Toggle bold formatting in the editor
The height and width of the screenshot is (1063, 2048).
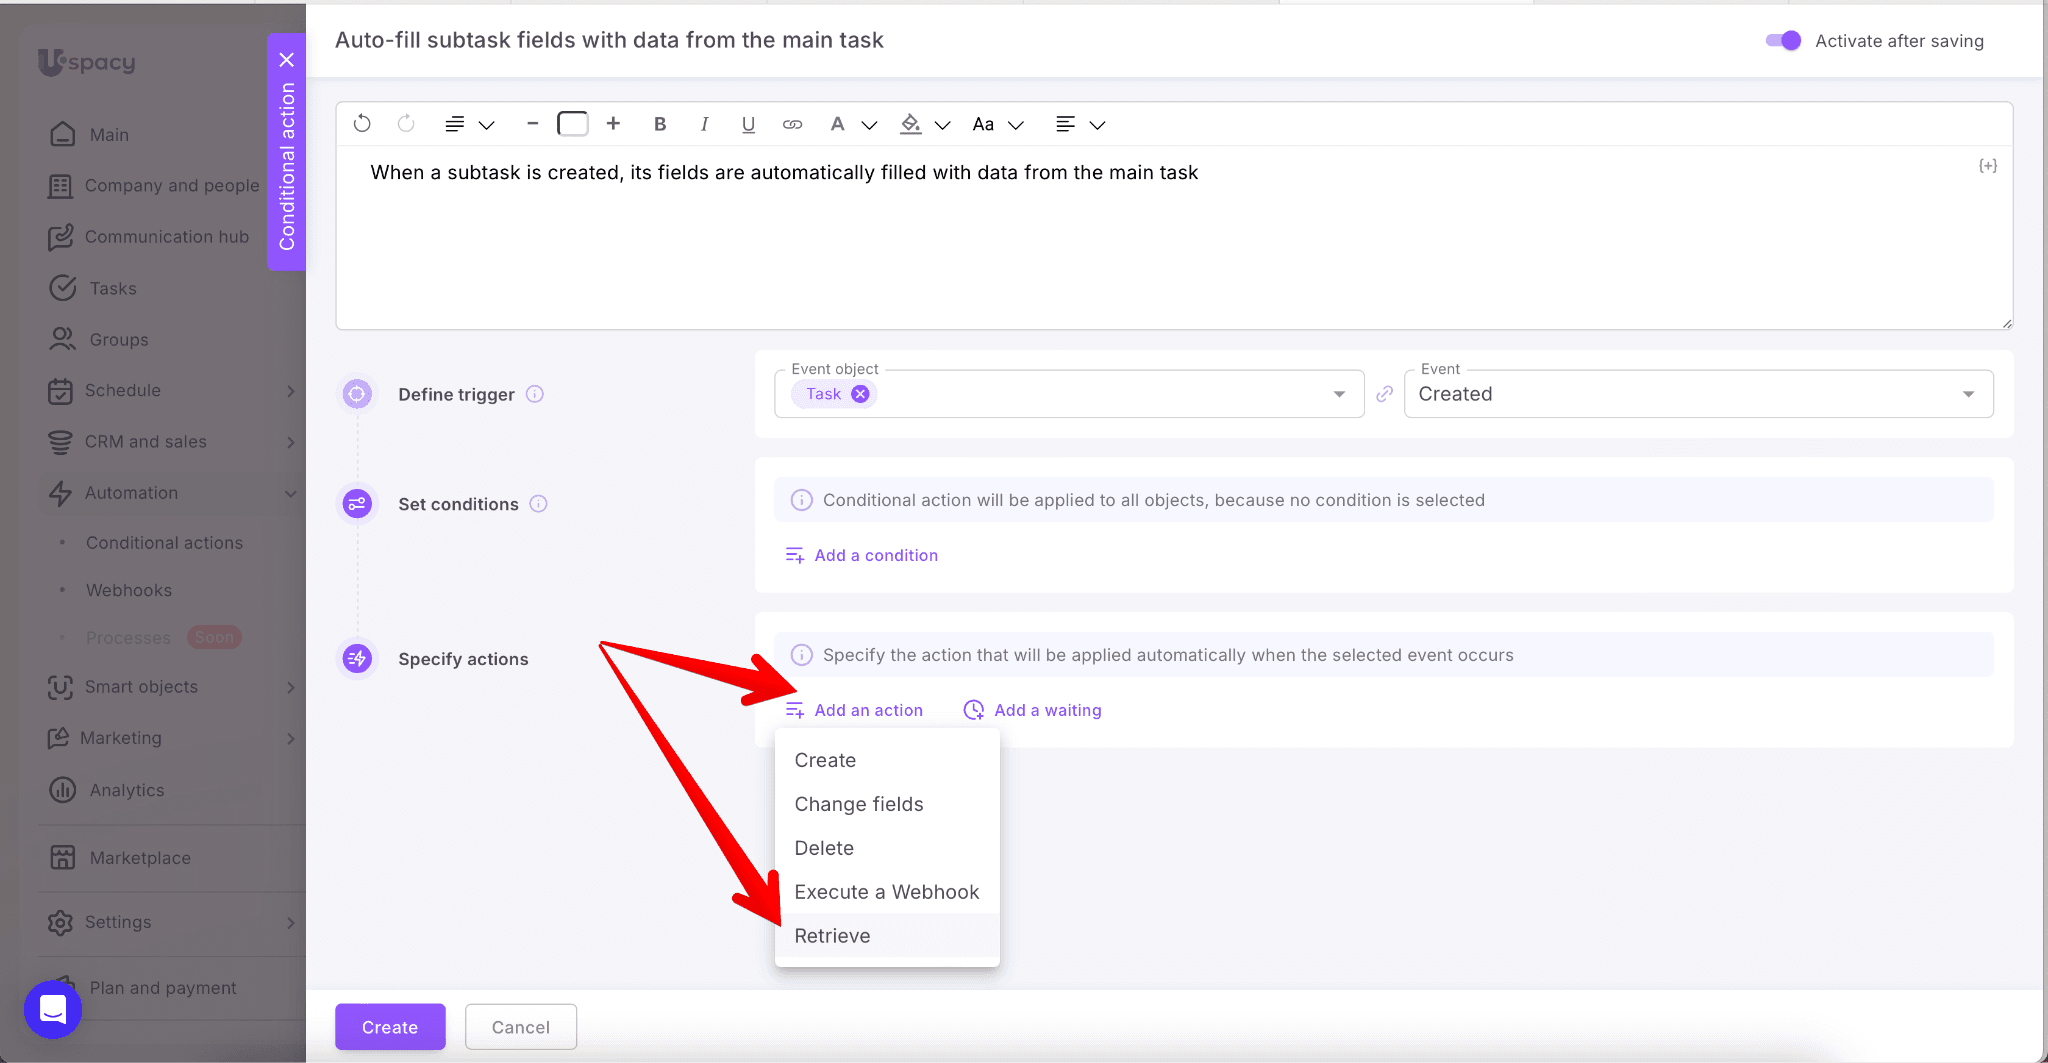(660, 124)
